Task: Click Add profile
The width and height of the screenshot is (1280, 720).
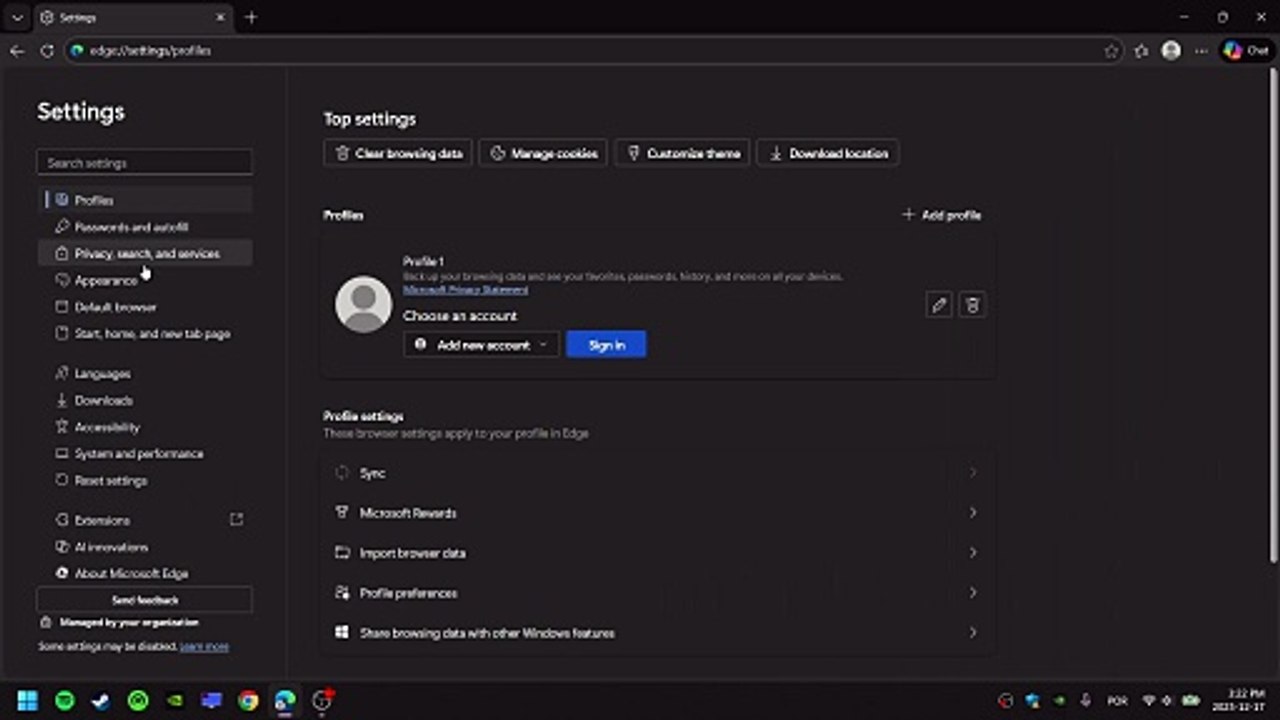Action: pyautogui.click(x=941, y=215)
